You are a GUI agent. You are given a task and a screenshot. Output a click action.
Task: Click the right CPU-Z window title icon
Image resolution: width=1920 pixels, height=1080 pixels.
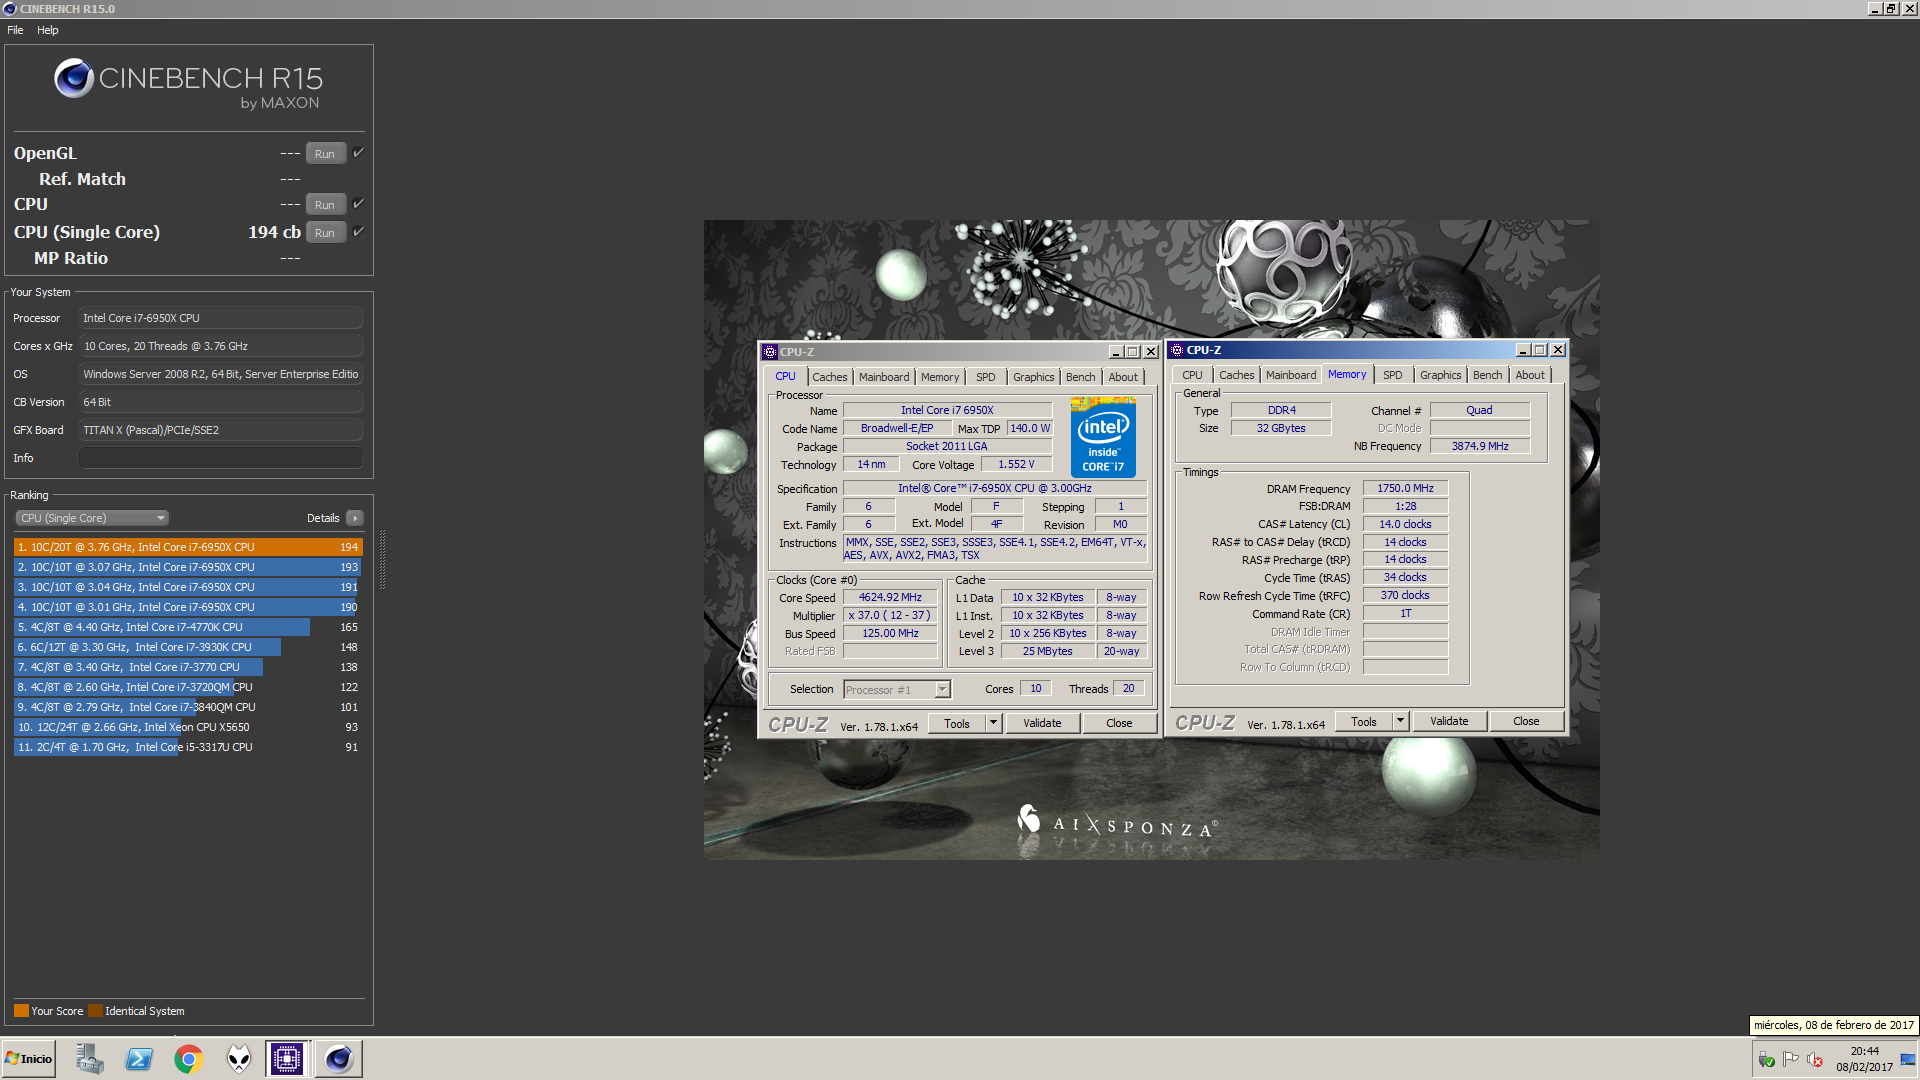coord(1177,350)
